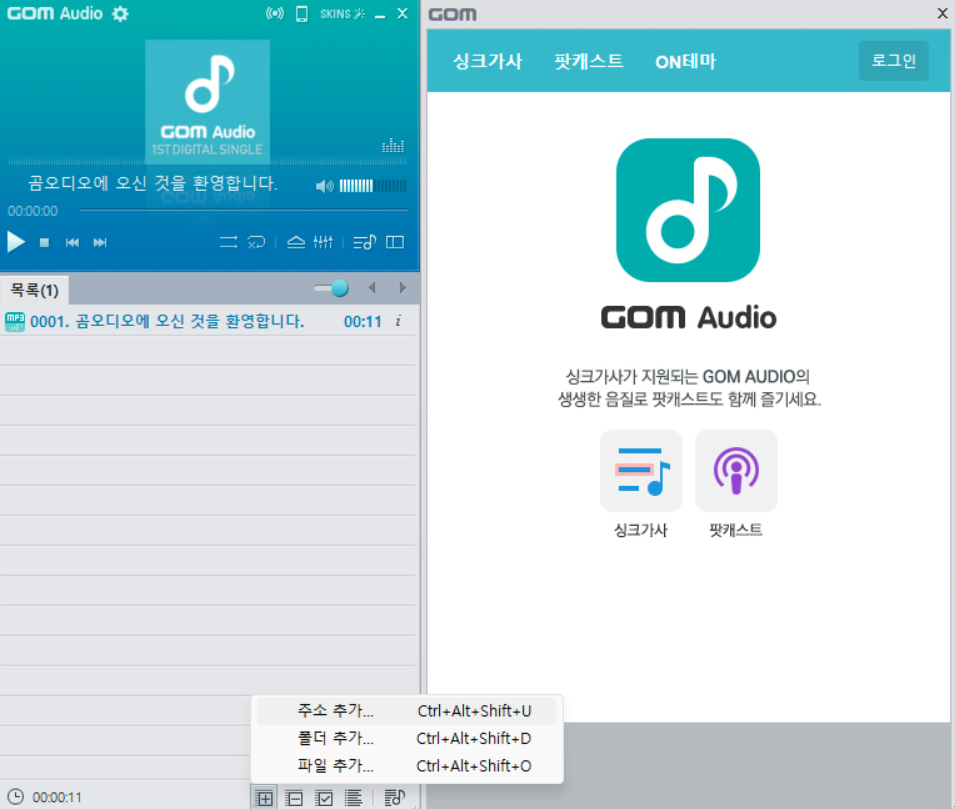Close the GOM Audio player window
This screenshot has height=809, width=955.
403,13
